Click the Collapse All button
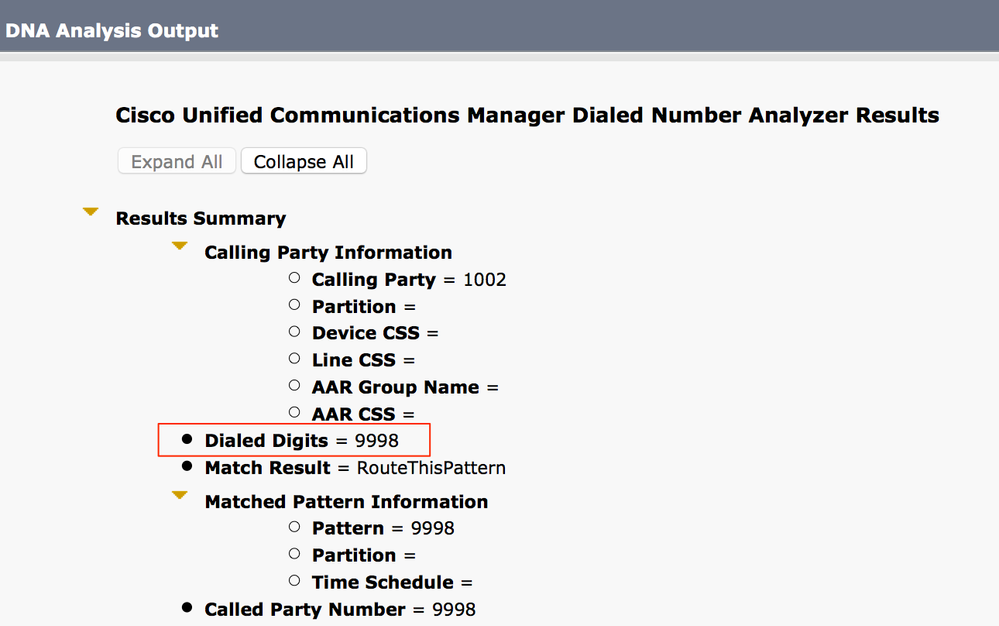 click(x=303, y=161)
